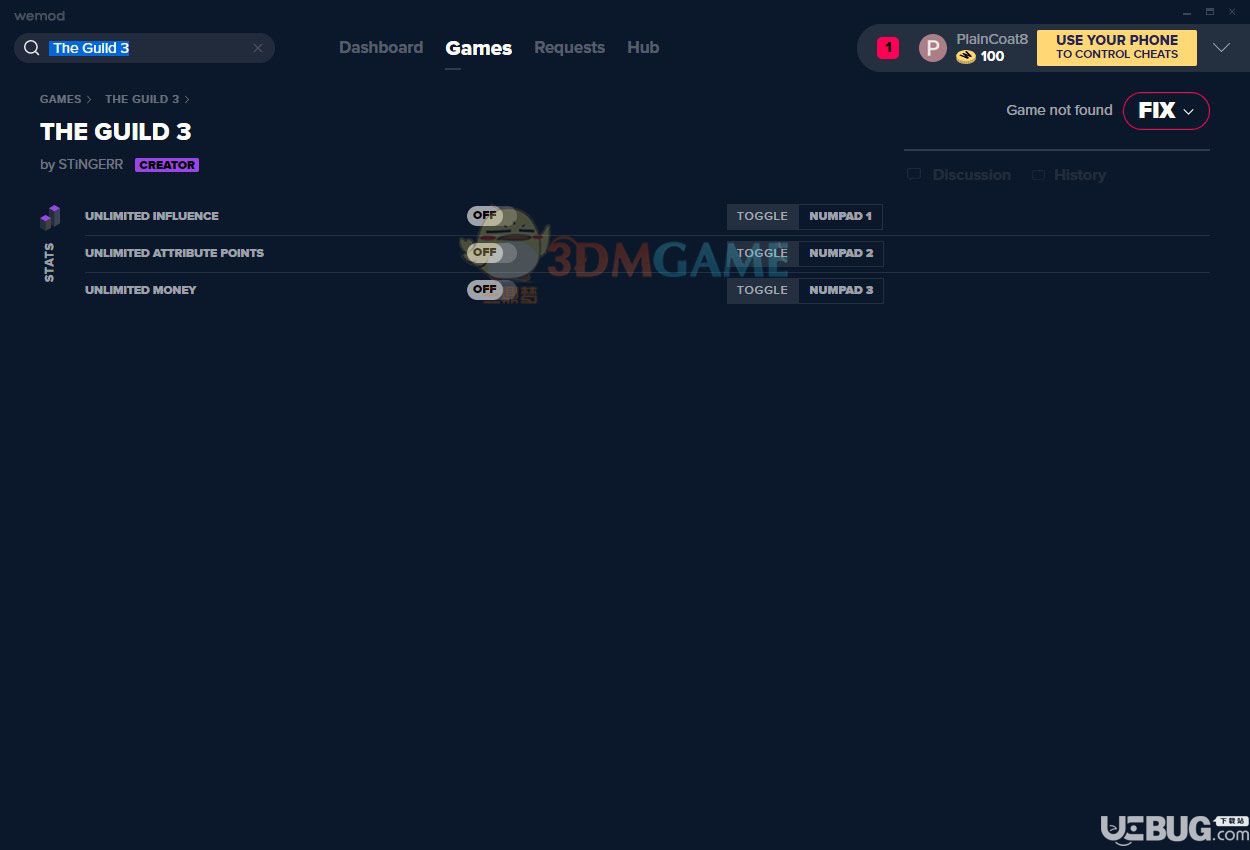Toggle Unlimited Money cheat on
Viewport: 1250px width, 850px height.
[492, 290]
